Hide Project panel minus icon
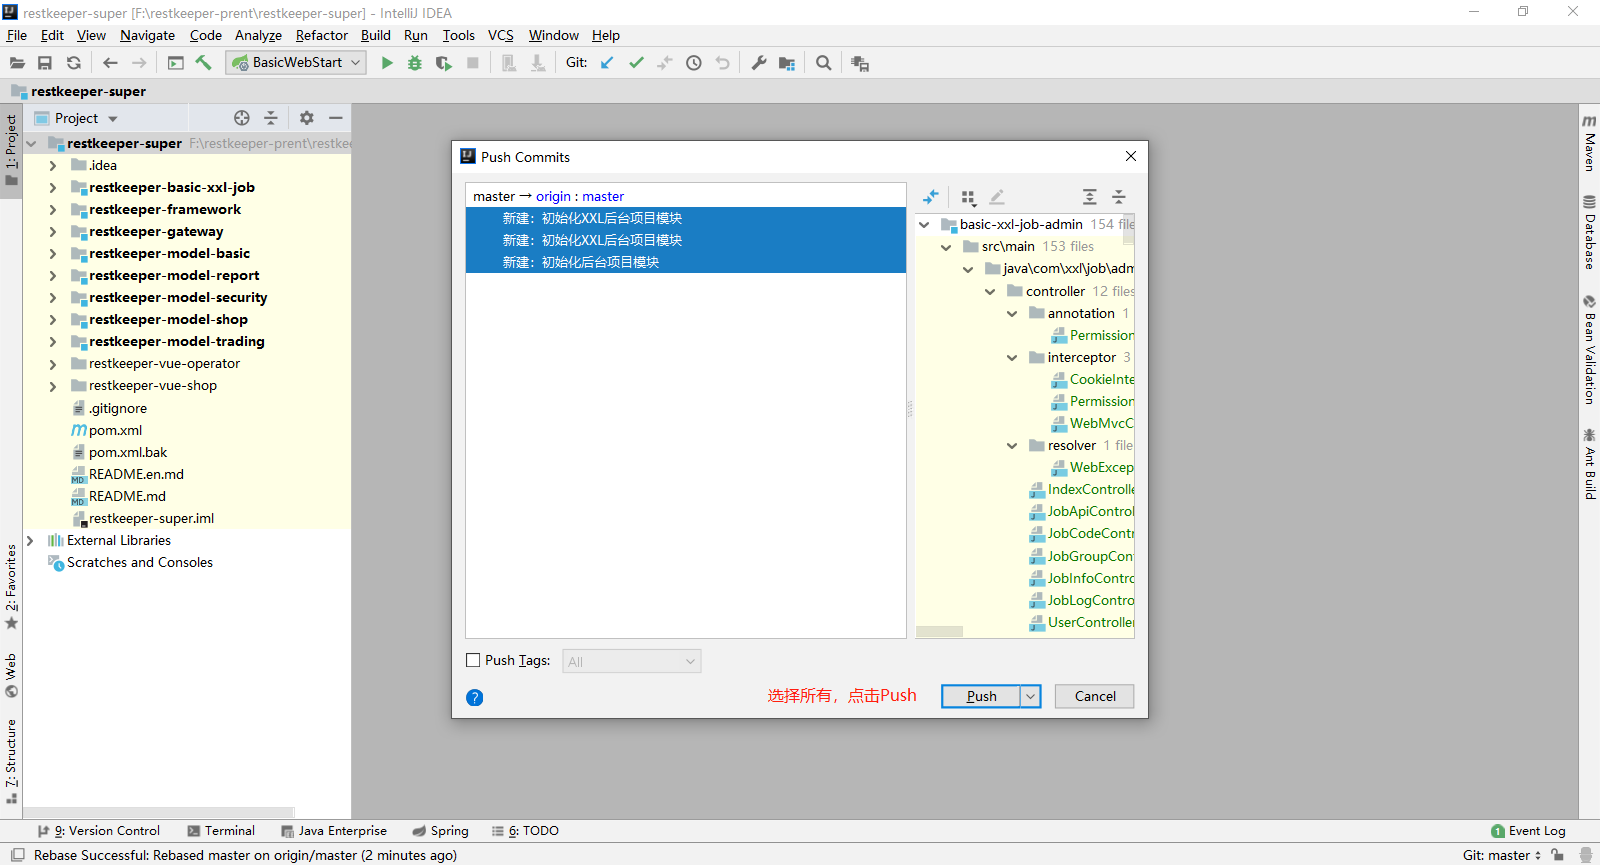 coord(336,118)
